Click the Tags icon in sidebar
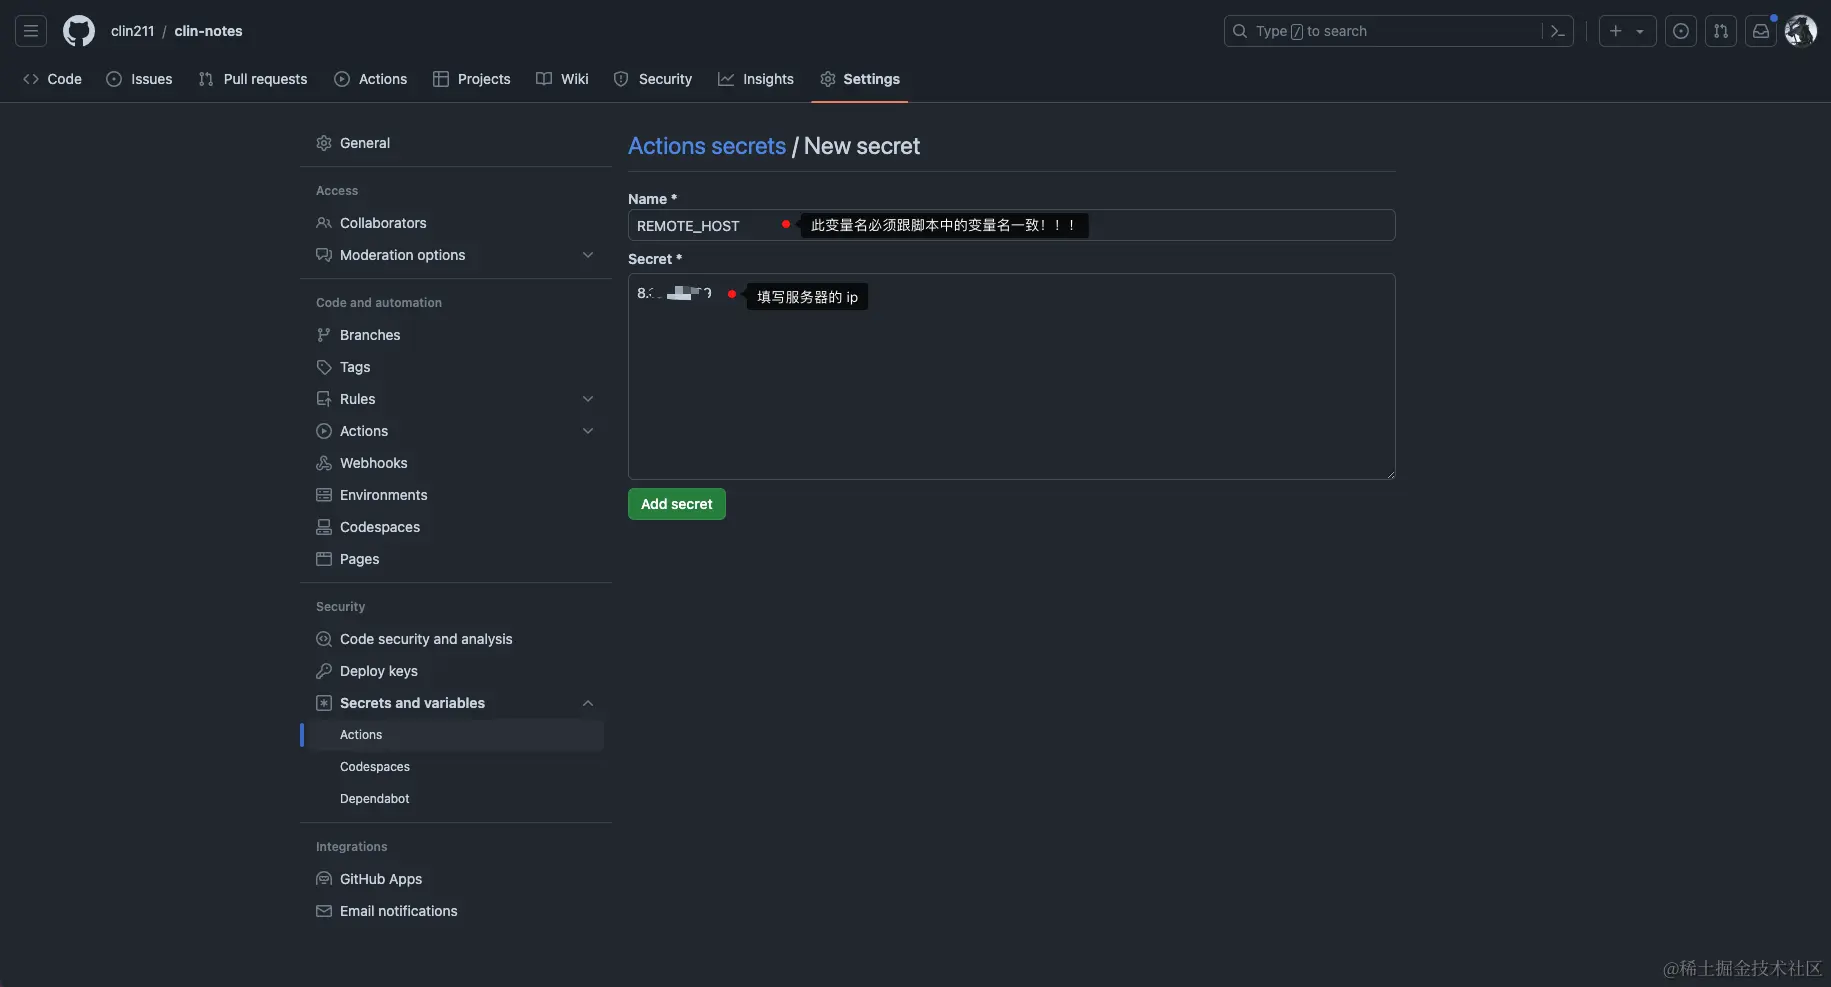1831x987 pixels. point(324,367)
